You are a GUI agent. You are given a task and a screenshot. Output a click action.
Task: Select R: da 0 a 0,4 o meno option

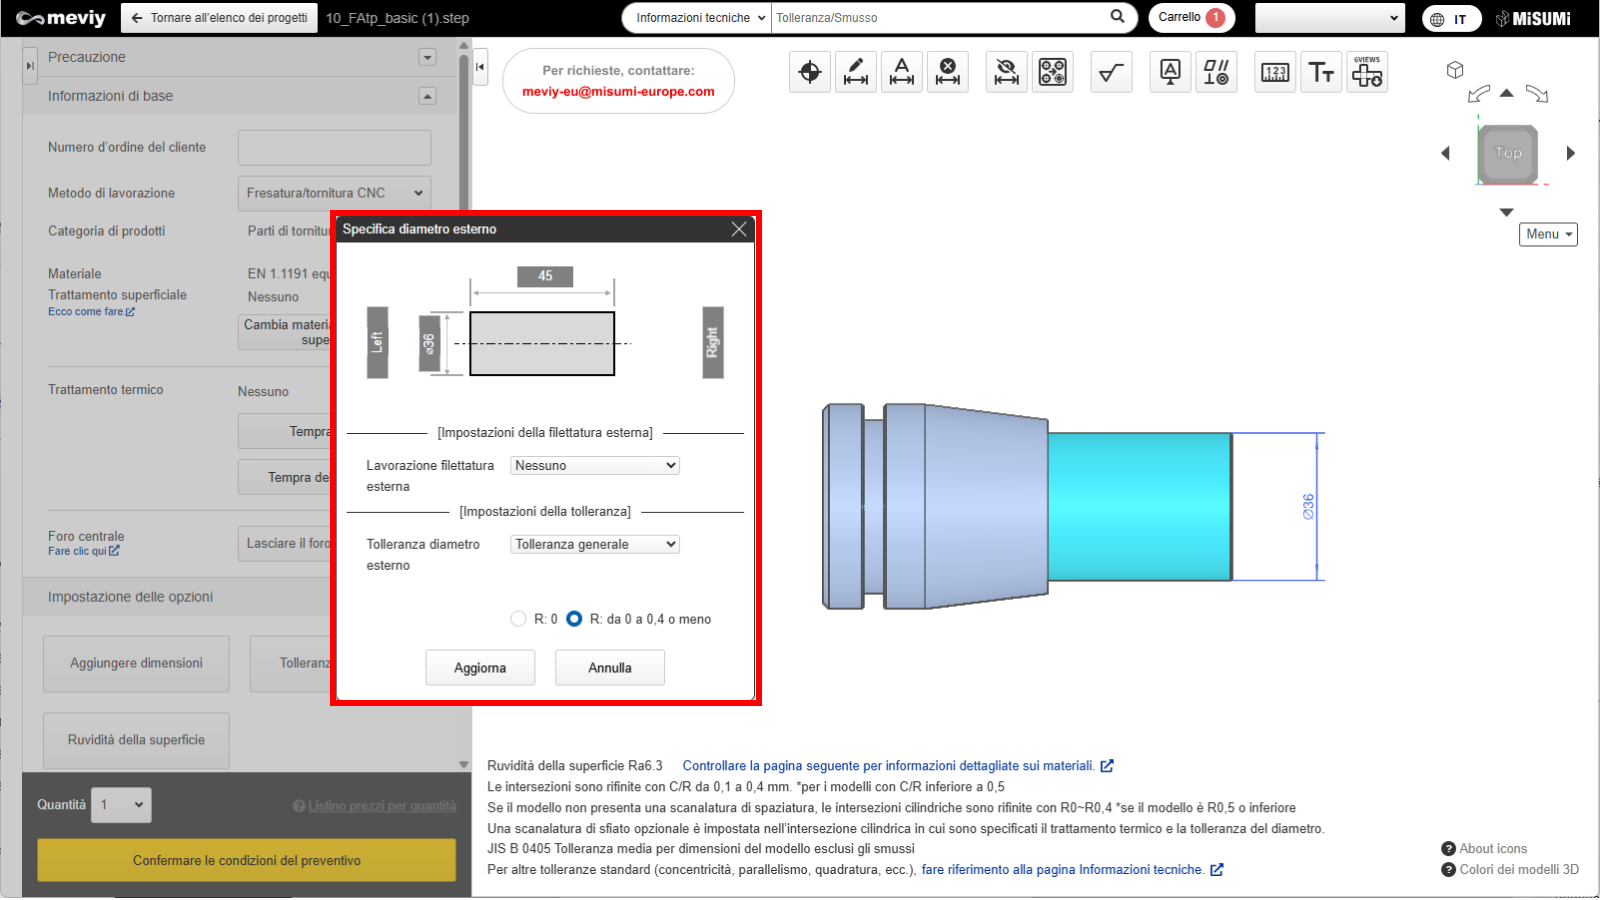[x=574, y=619]
